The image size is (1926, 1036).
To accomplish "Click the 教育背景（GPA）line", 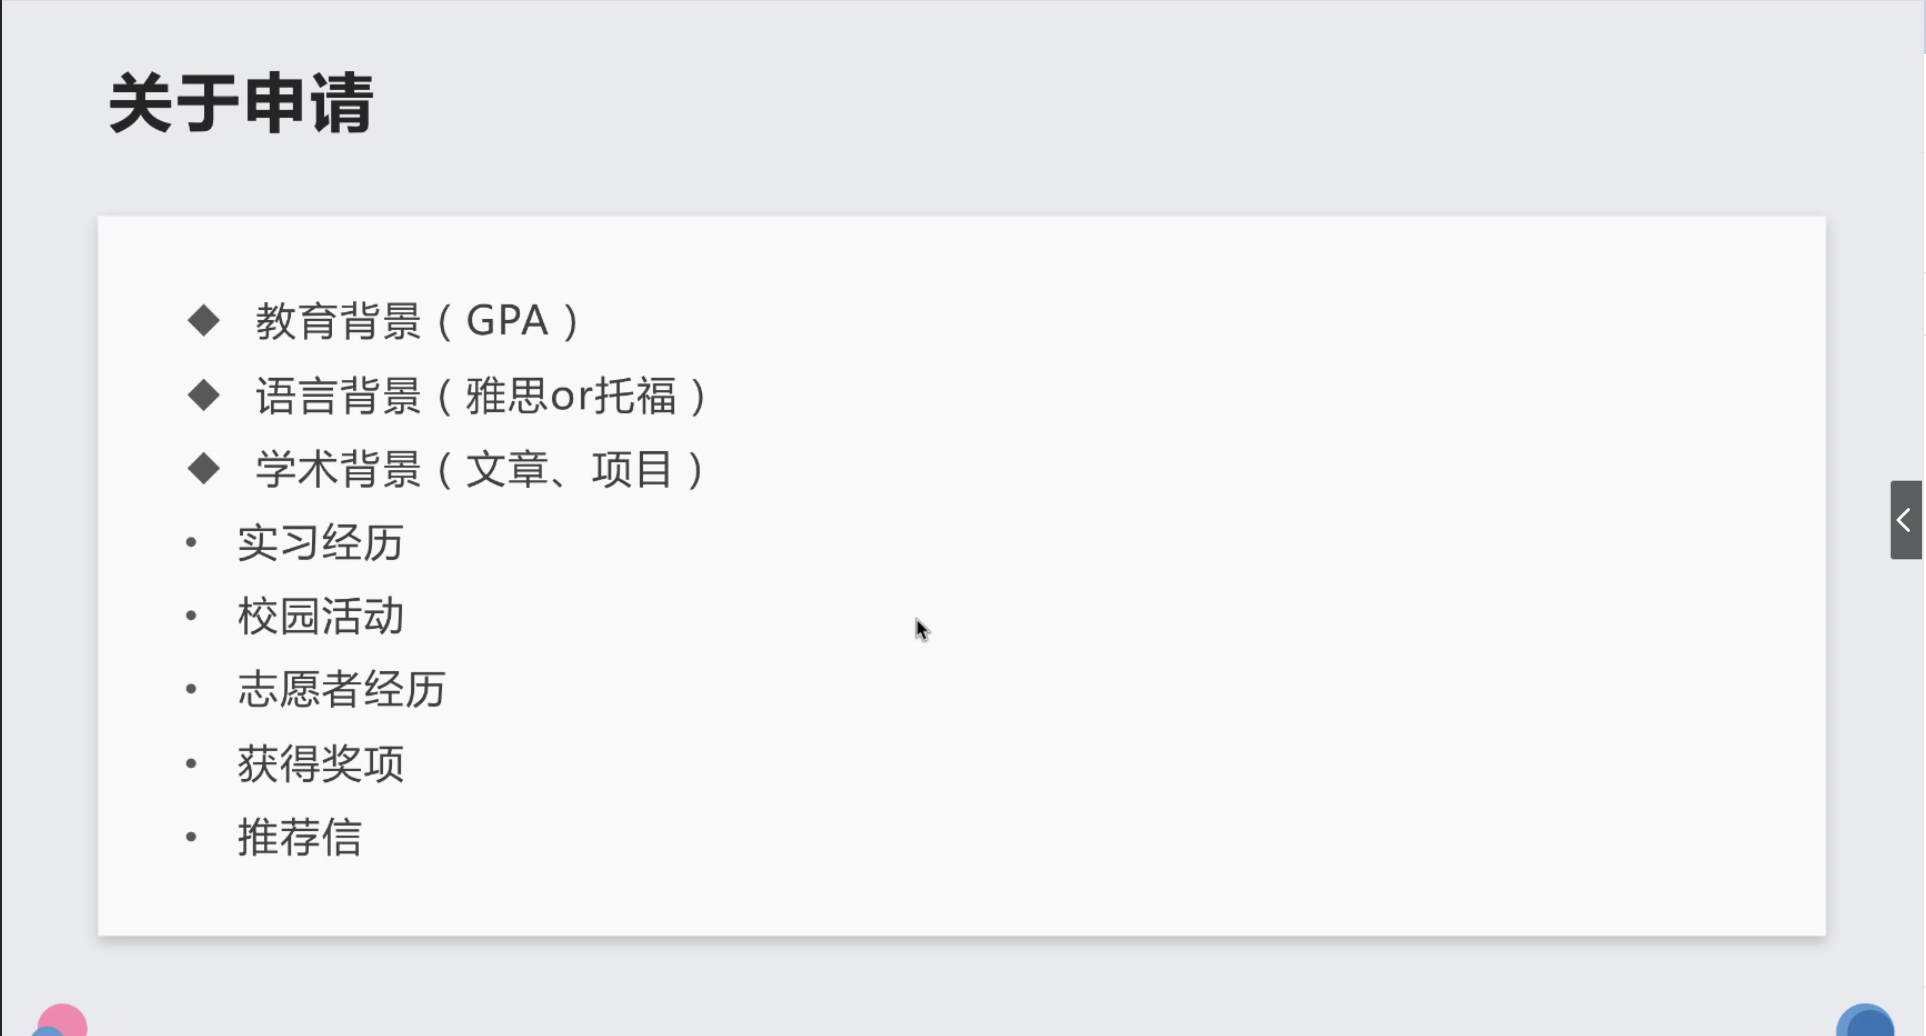I will (x=419, y=321).
